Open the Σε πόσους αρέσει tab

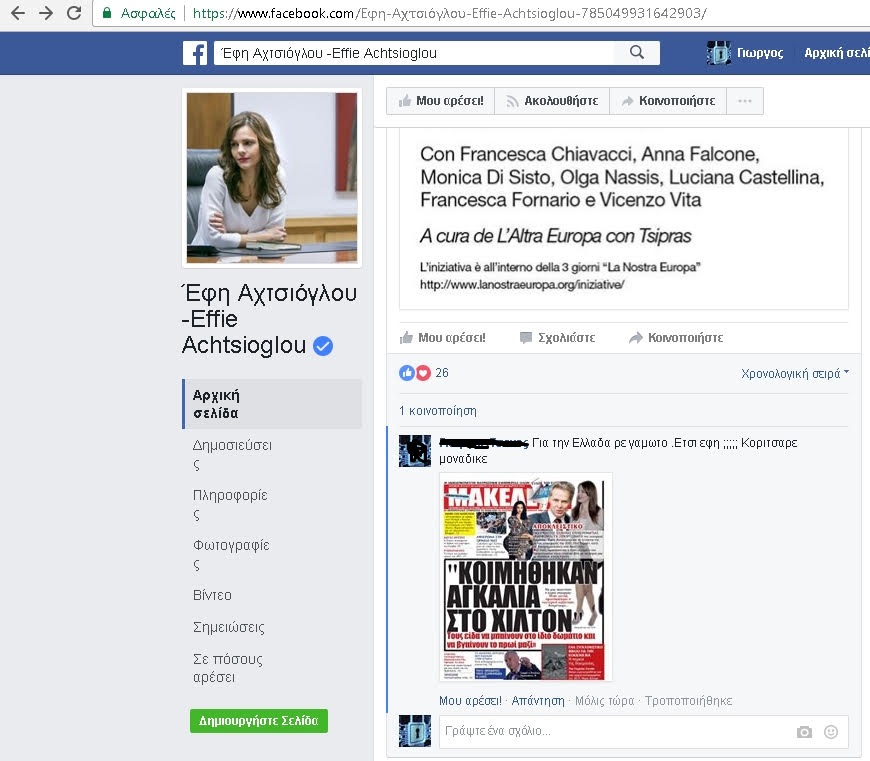[228, 668]
